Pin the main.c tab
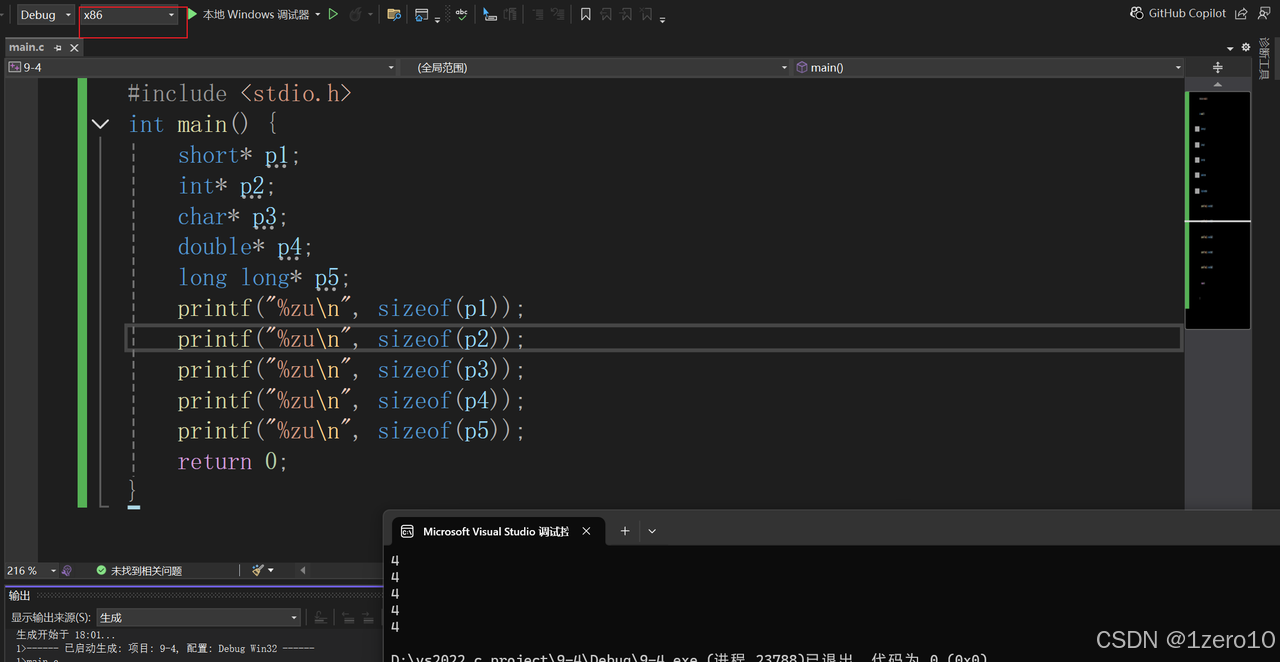This screenshot has height=662, width=1280. pyautogui.click(x=59, y=48)
